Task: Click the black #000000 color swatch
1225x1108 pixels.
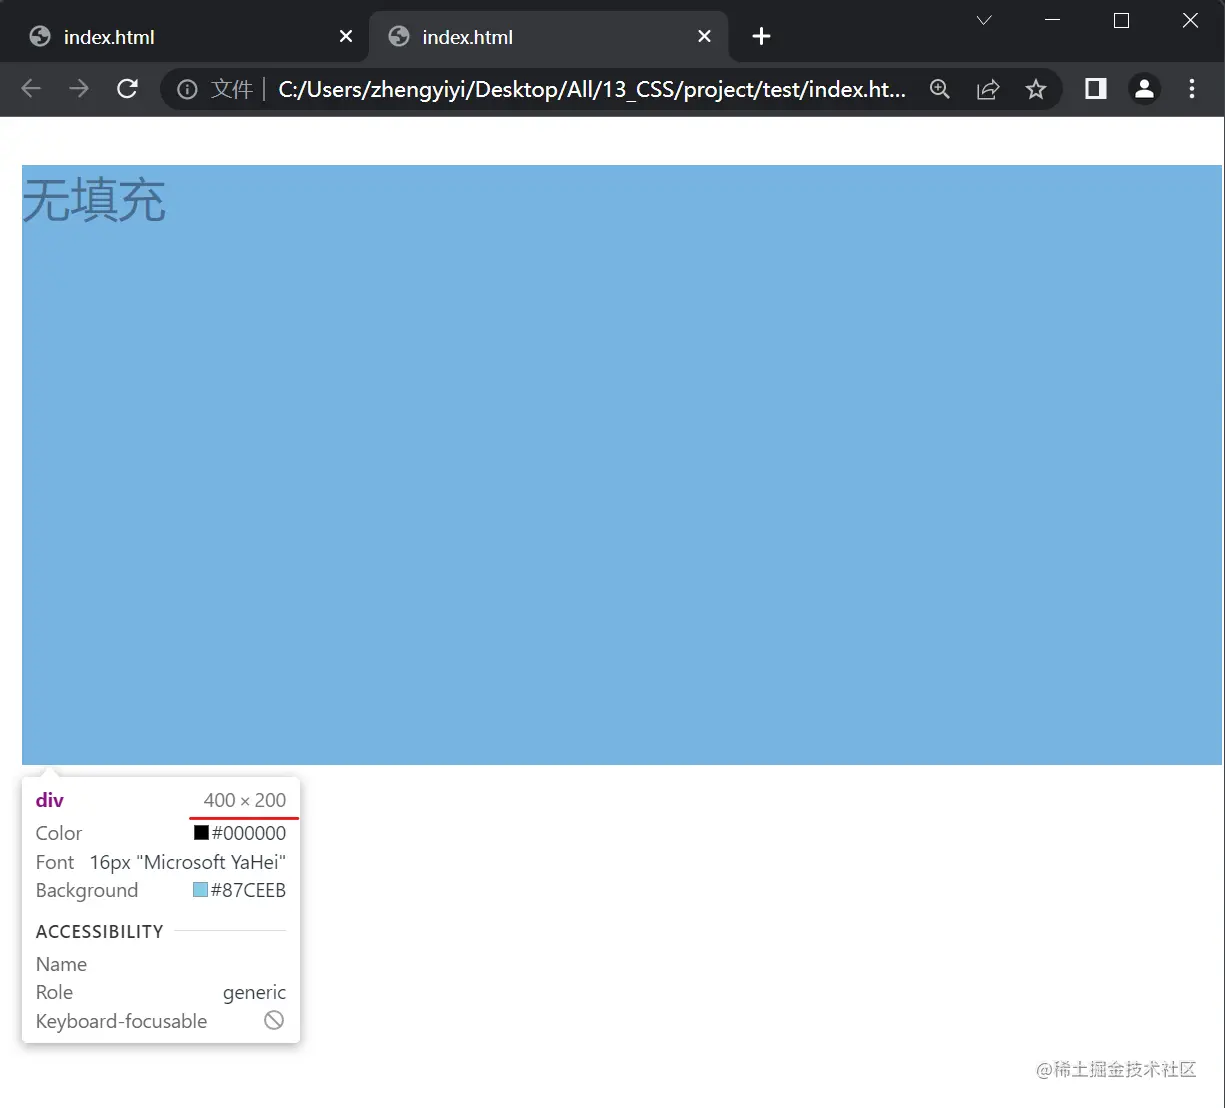Action: [x=201, y=833]
